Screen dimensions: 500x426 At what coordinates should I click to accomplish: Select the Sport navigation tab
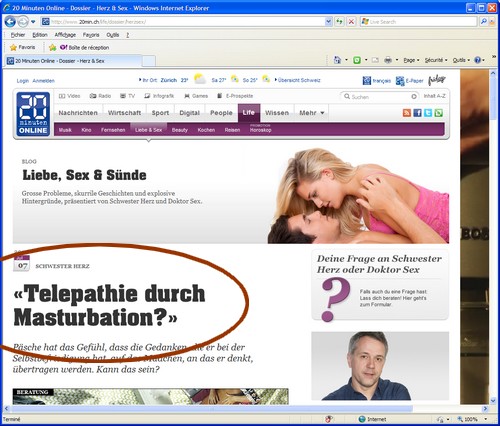(x=160, y=113)
